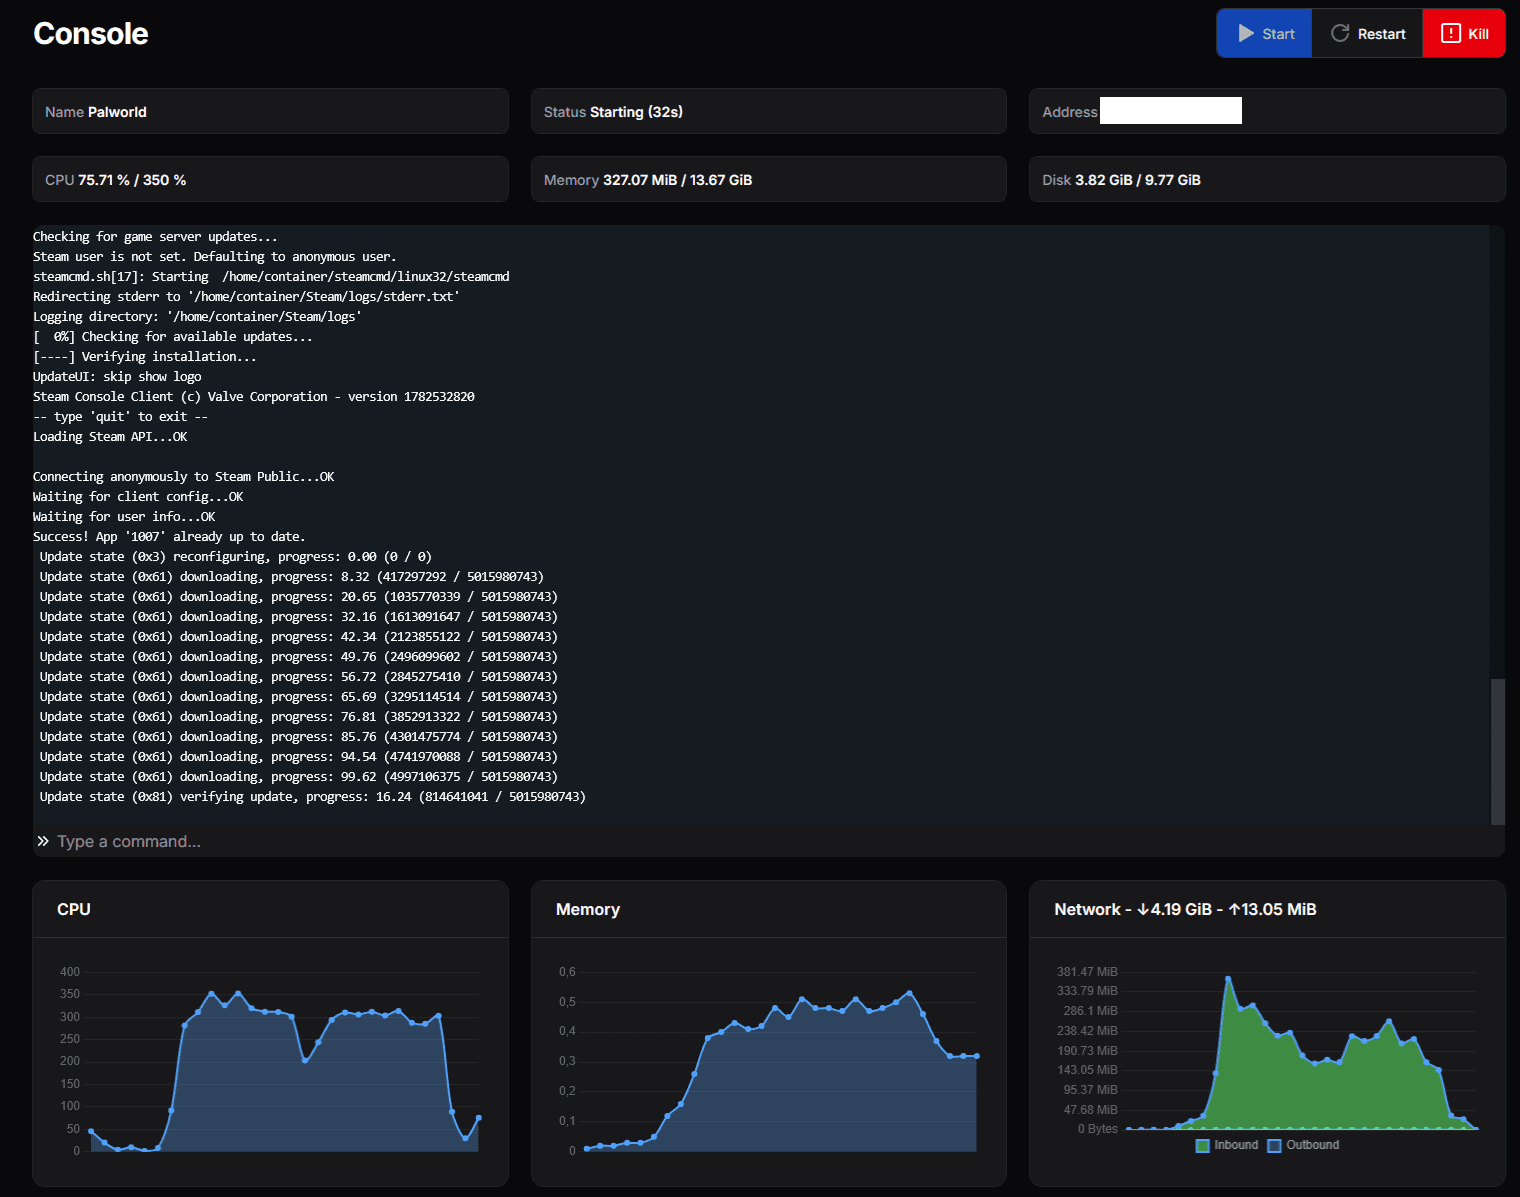Click the 381.47 MiB network axis label
The image size is (1520, 1197).
[x=1087, y=972]
